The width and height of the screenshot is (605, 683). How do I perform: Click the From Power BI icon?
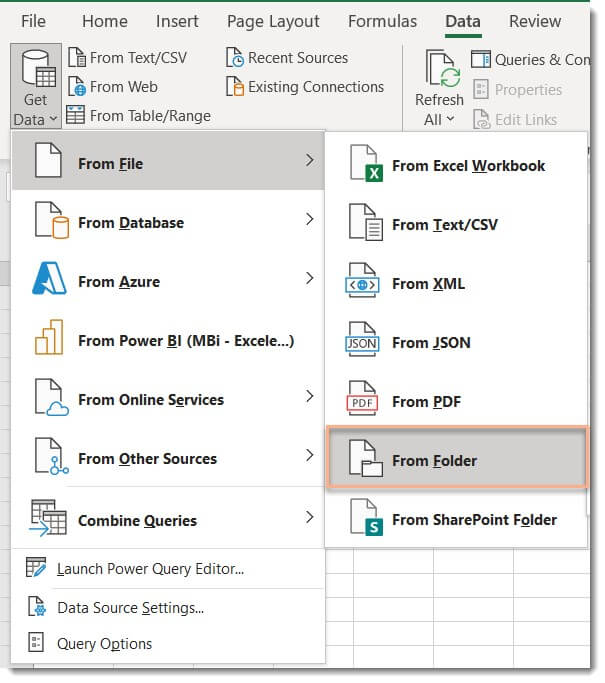(49, 338)
